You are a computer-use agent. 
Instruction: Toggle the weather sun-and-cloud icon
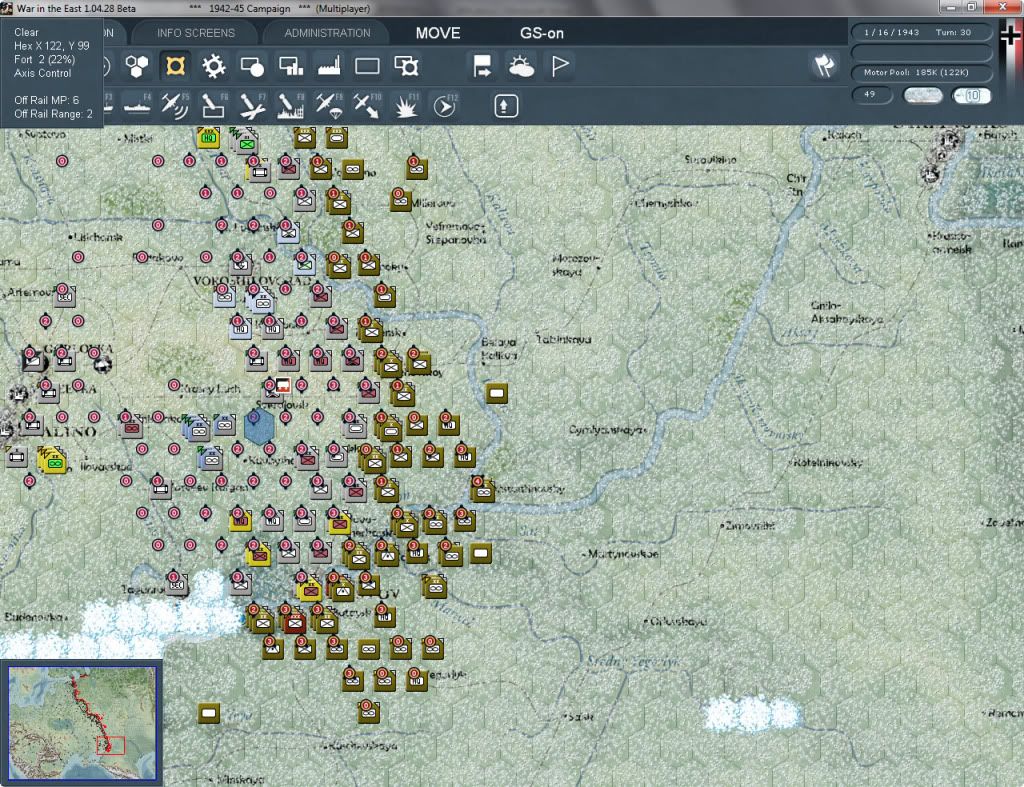(x=521, y=66)
